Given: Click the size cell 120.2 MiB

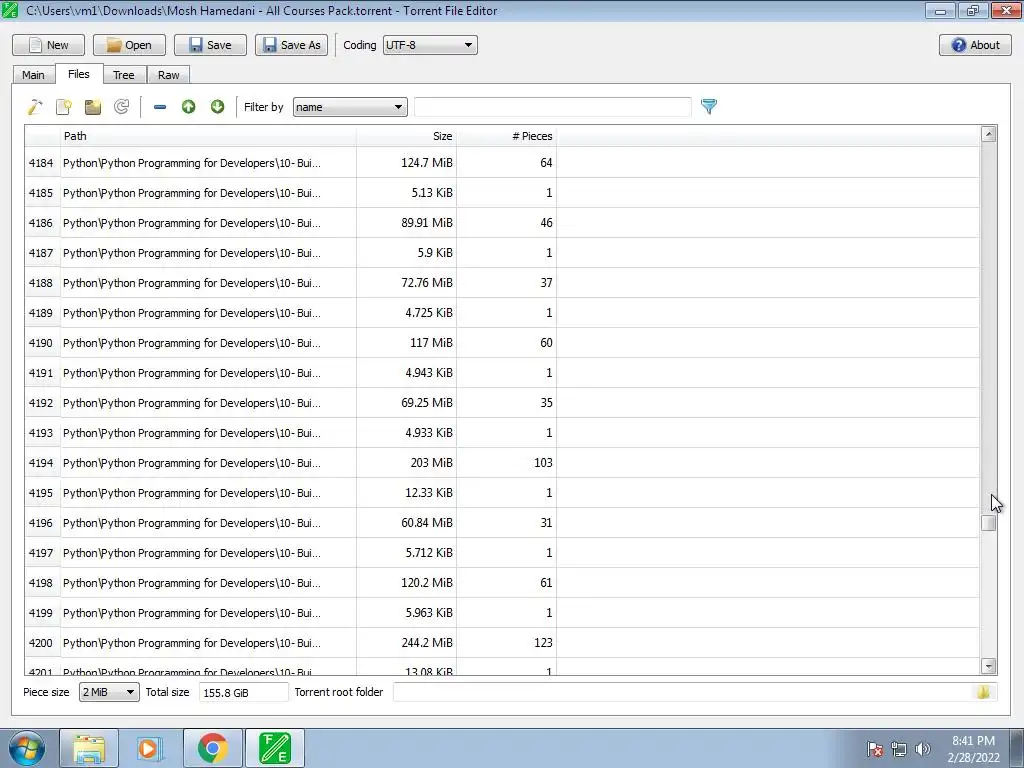Looking at the screenshot, I should [406, 583].
